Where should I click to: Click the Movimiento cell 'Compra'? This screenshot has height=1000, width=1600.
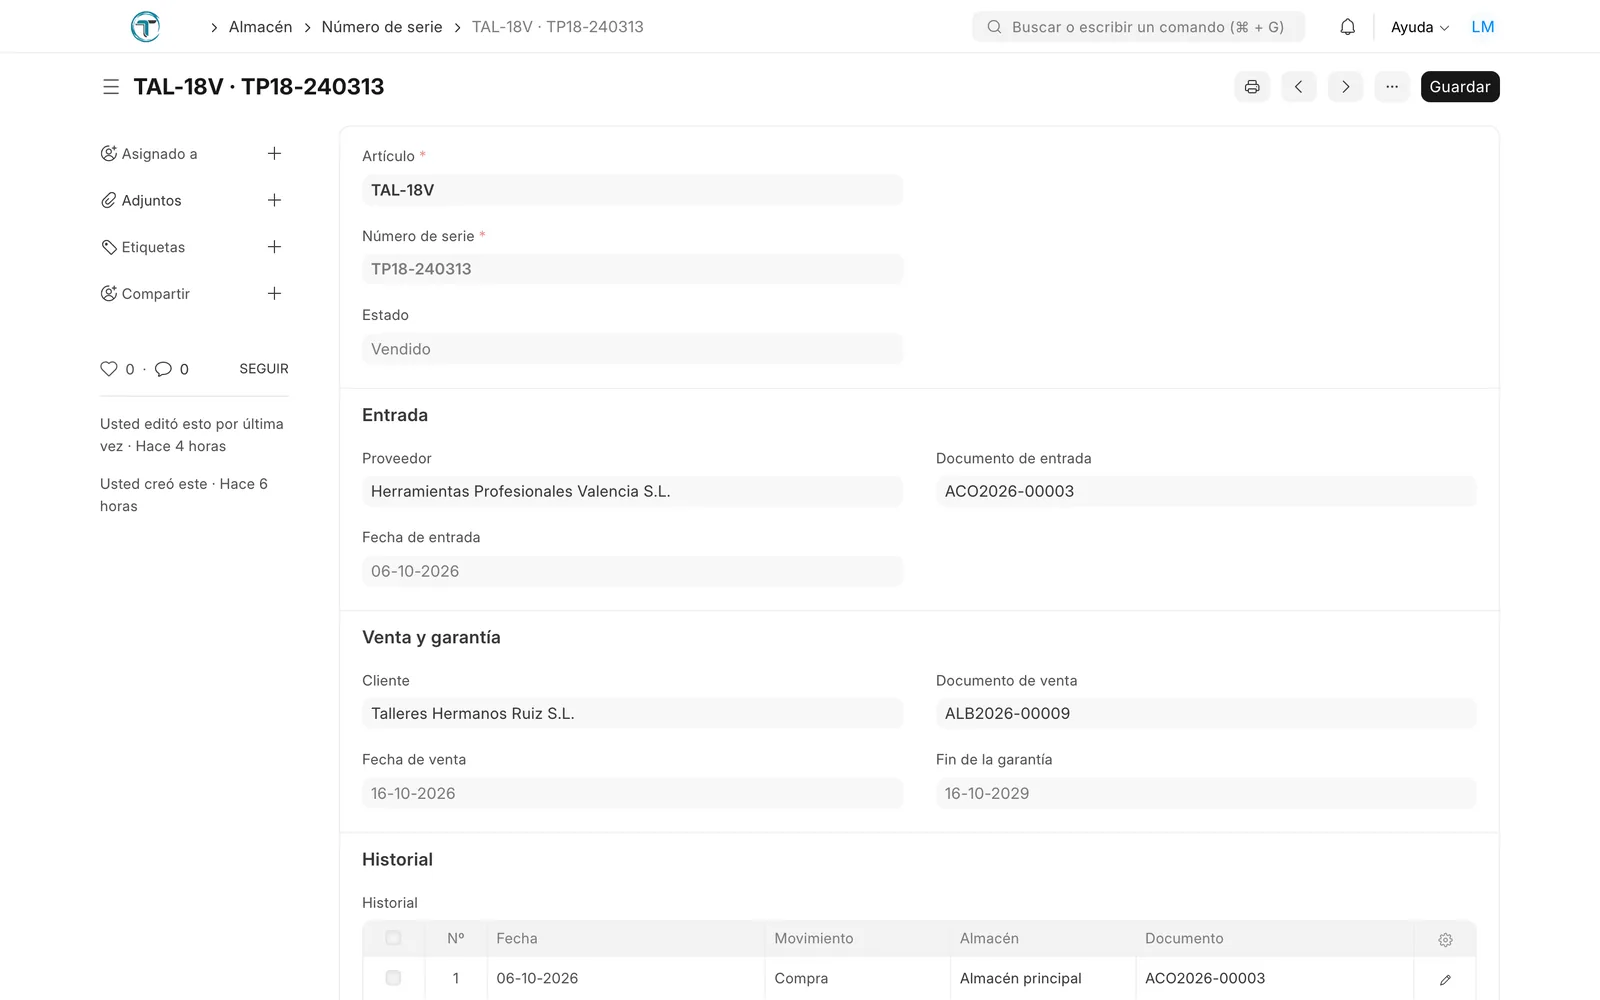[858, 978]
